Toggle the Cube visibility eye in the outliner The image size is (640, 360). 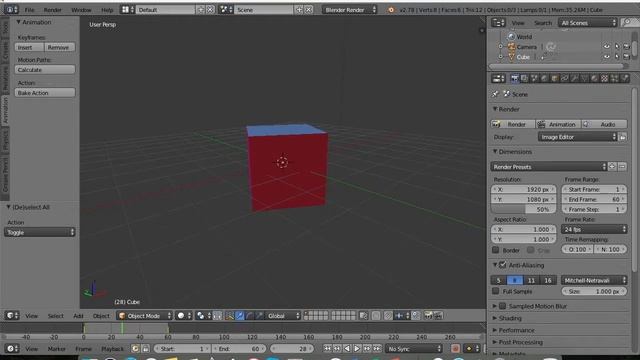[x=607, y=57]
